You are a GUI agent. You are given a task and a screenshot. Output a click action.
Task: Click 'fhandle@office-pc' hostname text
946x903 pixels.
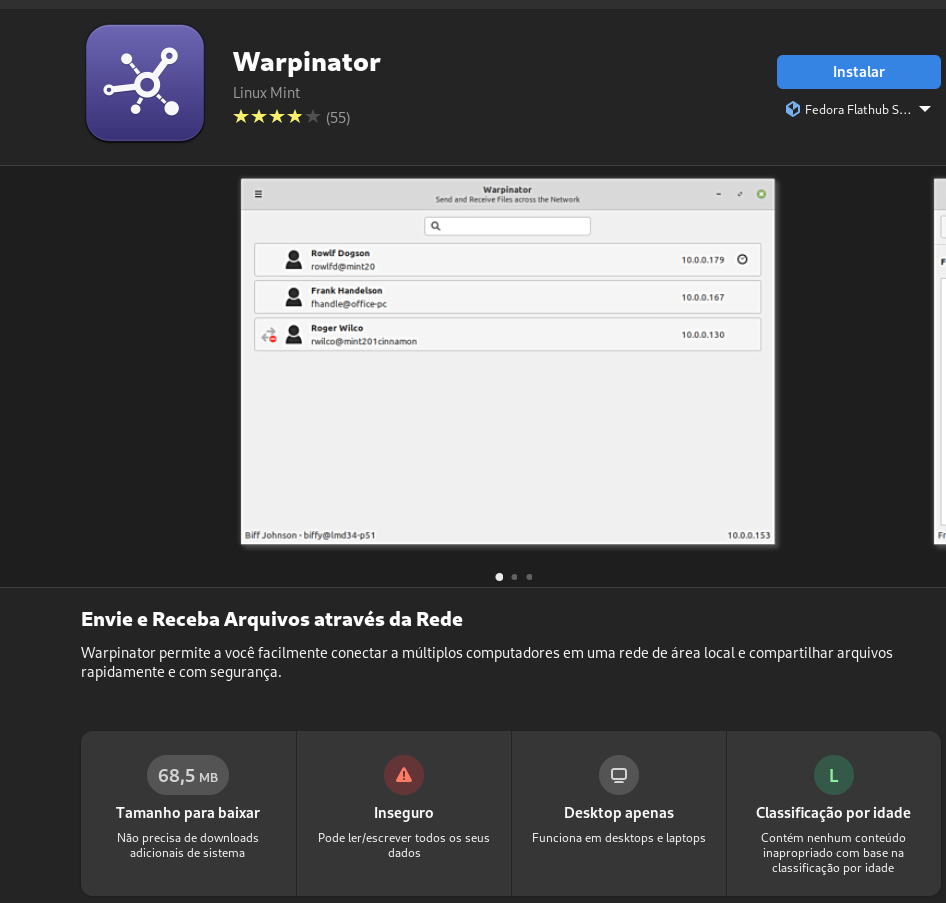tap(349, 304)
